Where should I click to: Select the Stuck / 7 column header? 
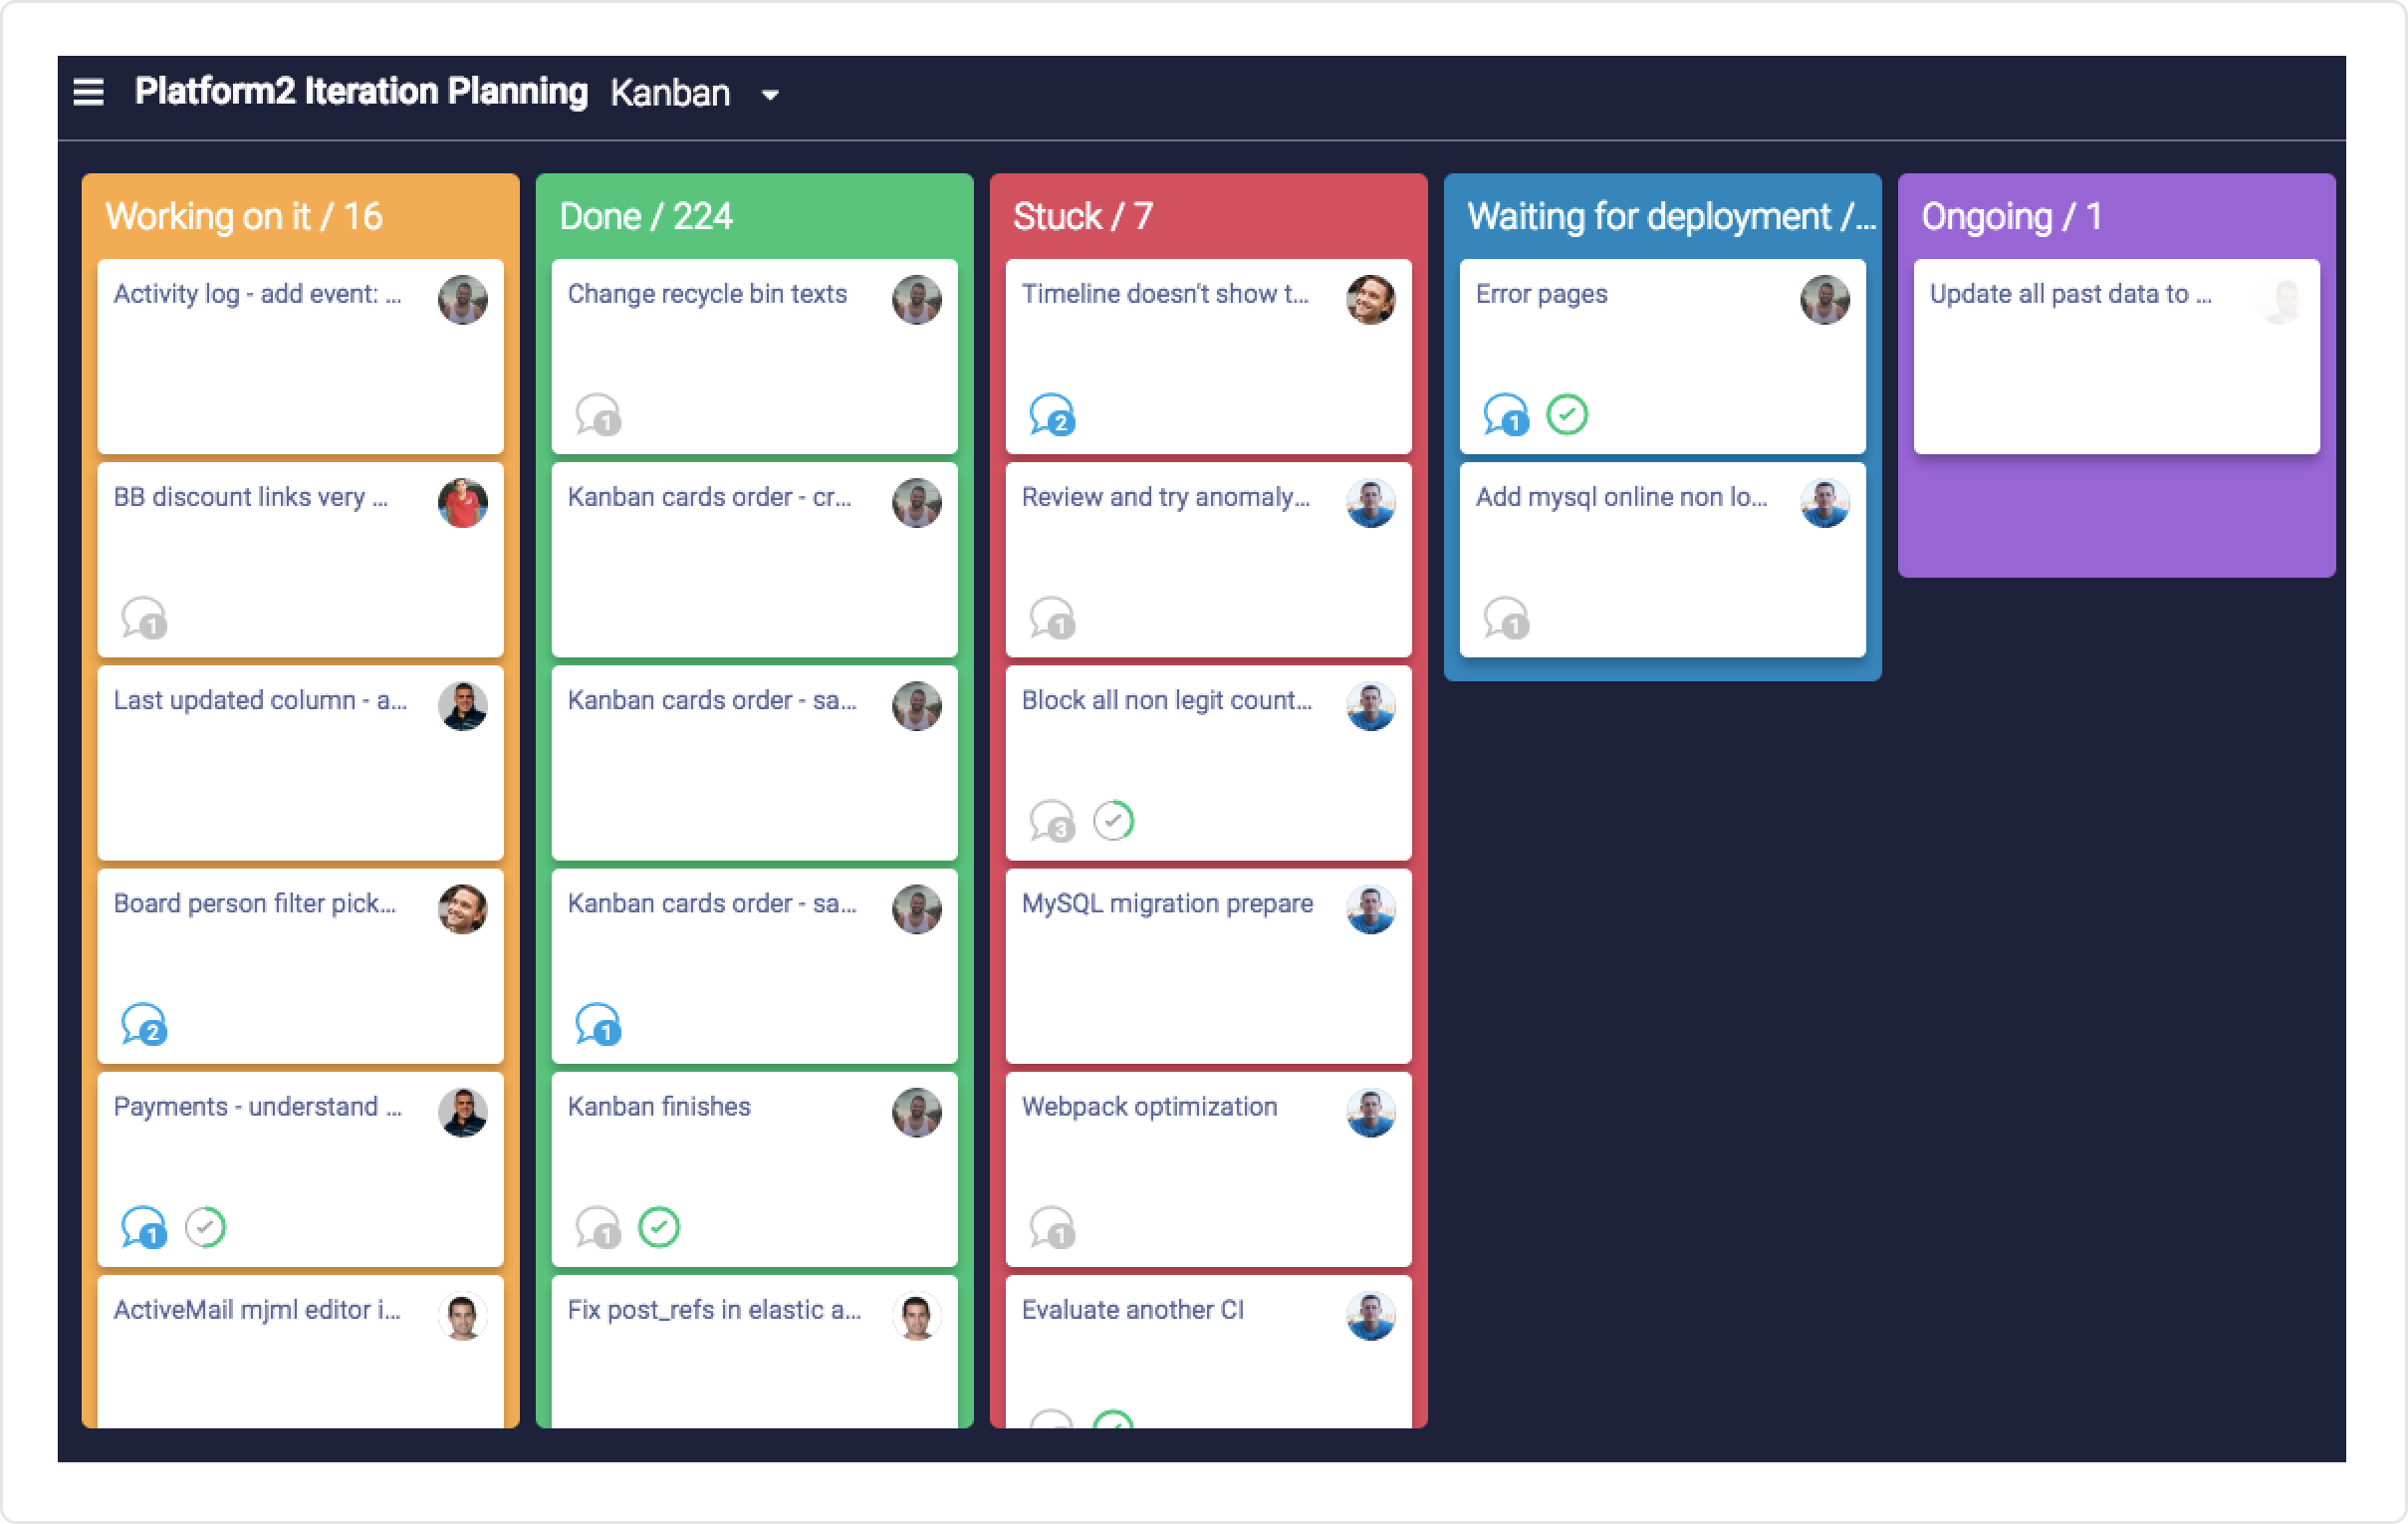pos(1083,216)
